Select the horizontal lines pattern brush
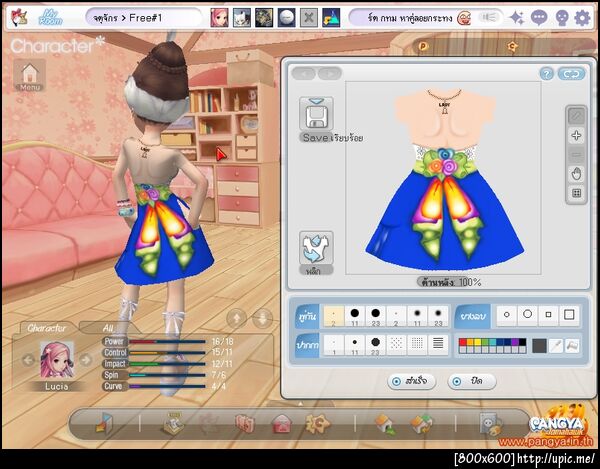Screen dimensions: 600x469 pos(438,345)
